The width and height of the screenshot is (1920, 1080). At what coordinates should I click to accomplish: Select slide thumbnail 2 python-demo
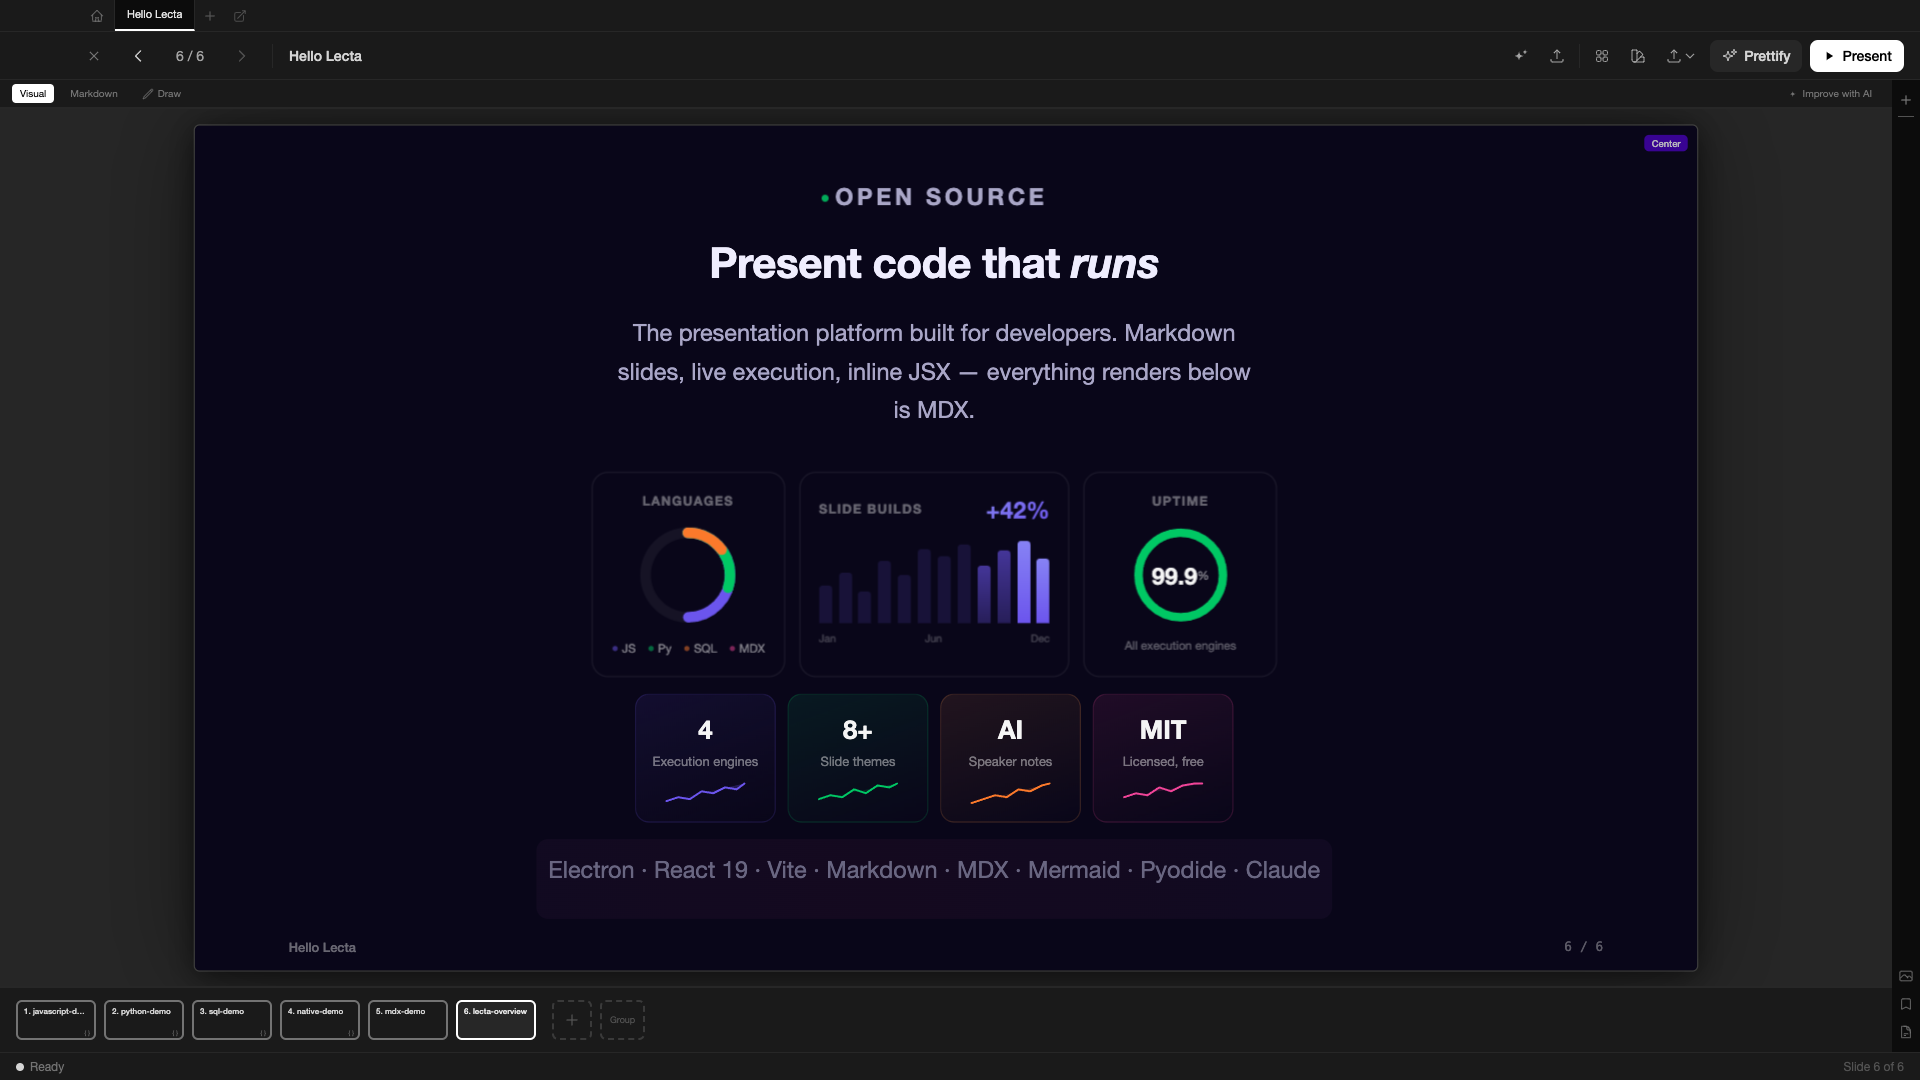click(144, 1020)
